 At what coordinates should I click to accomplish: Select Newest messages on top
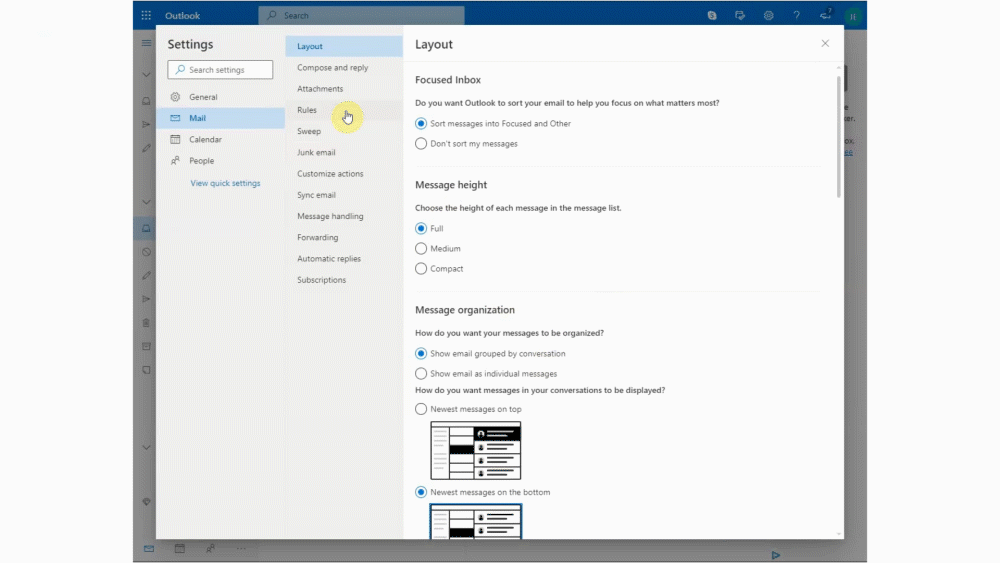421,409
